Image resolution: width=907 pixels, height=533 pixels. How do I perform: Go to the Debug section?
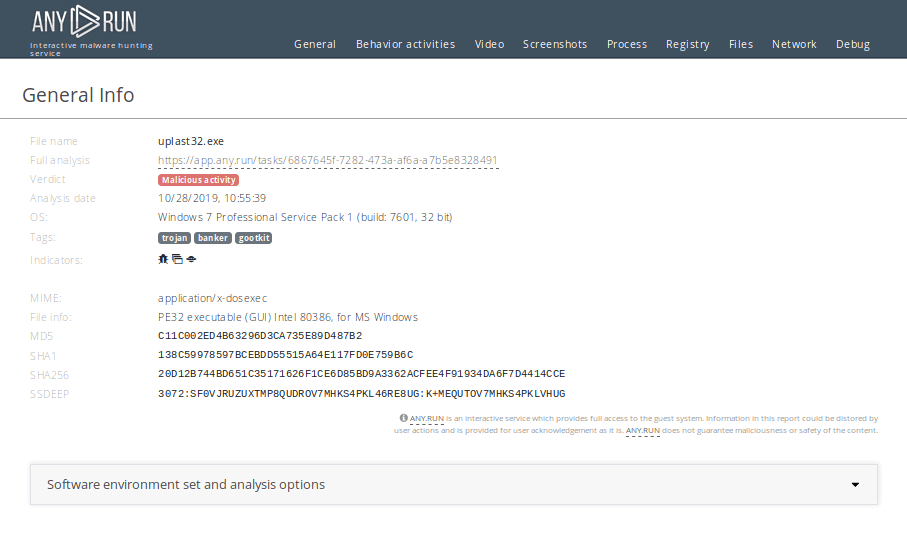[853, 44]
